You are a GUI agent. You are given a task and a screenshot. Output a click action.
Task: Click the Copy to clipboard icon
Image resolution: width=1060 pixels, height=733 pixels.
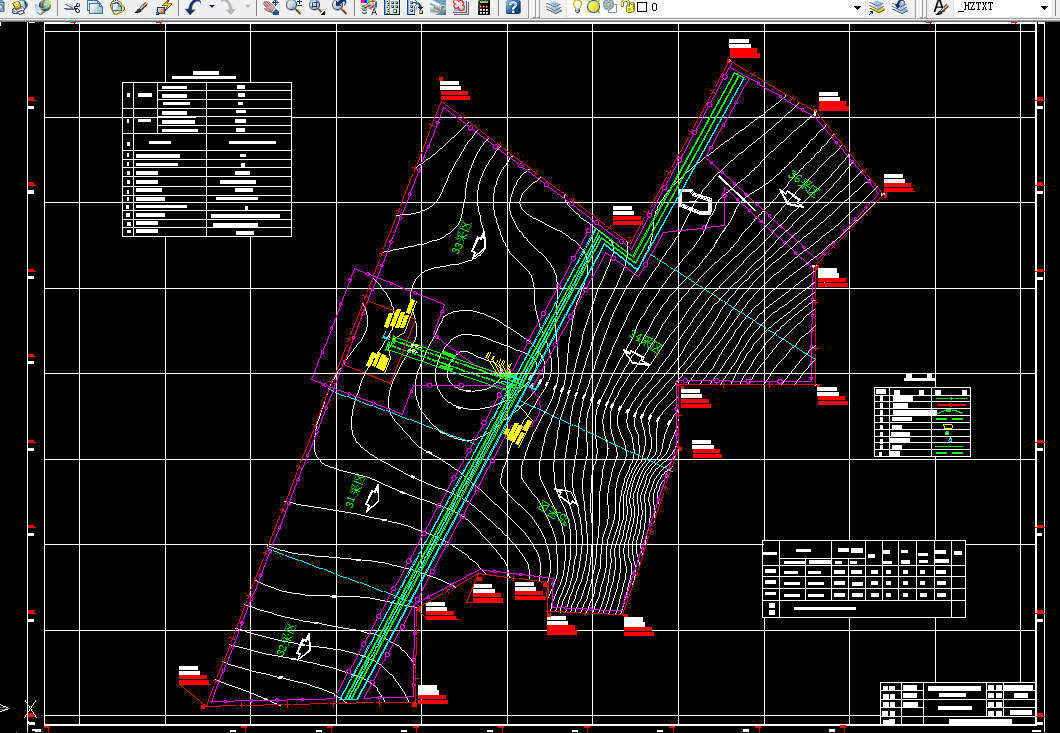click(95, 7)
